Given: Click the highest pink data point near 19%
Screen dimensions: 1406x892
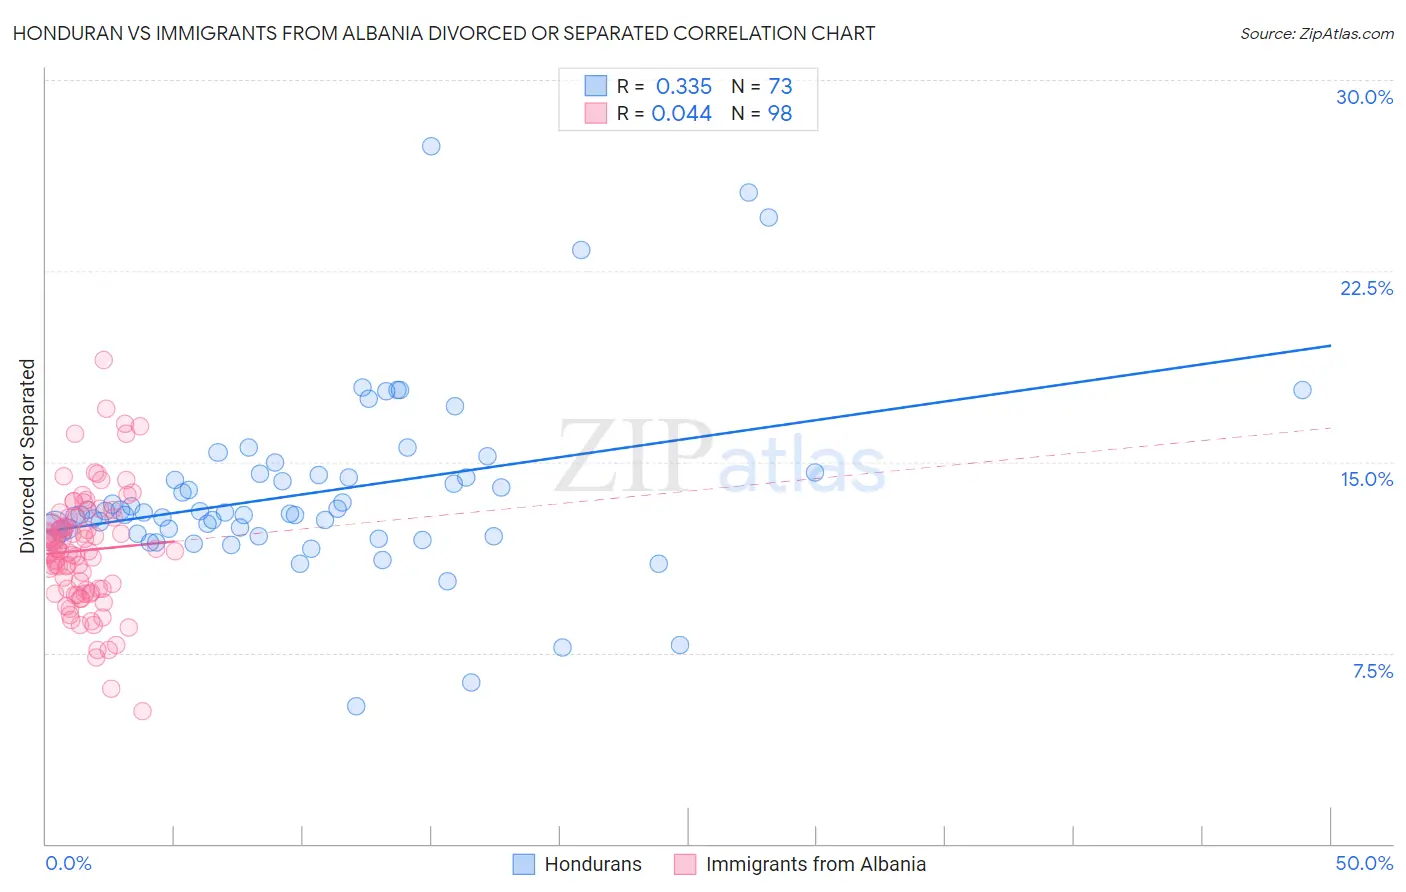Looking at the screenshot, I should coord(103,360).
